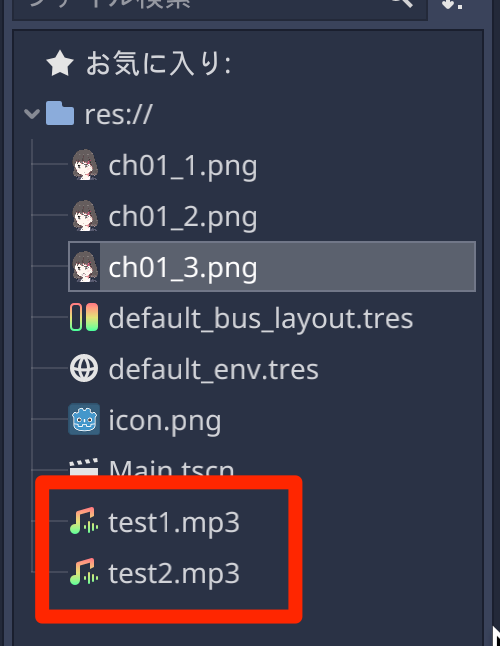Click the ch01_3.png thumbnail icon
This screenshot has width=500, height=646.
(85, 267)
